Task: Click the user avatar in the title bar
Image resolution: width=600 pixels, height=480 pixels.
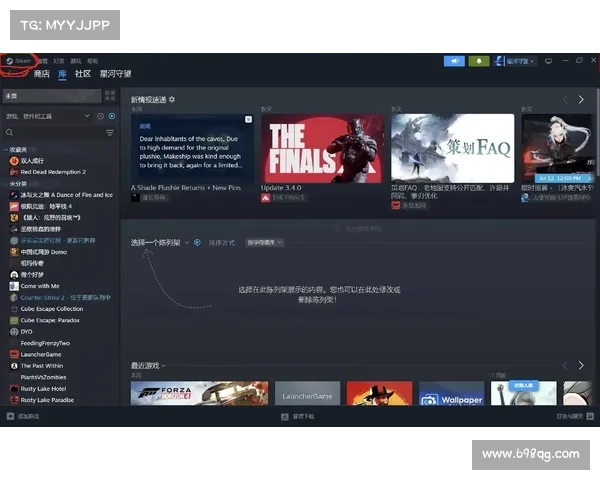Action: click(x=499, y=61)
